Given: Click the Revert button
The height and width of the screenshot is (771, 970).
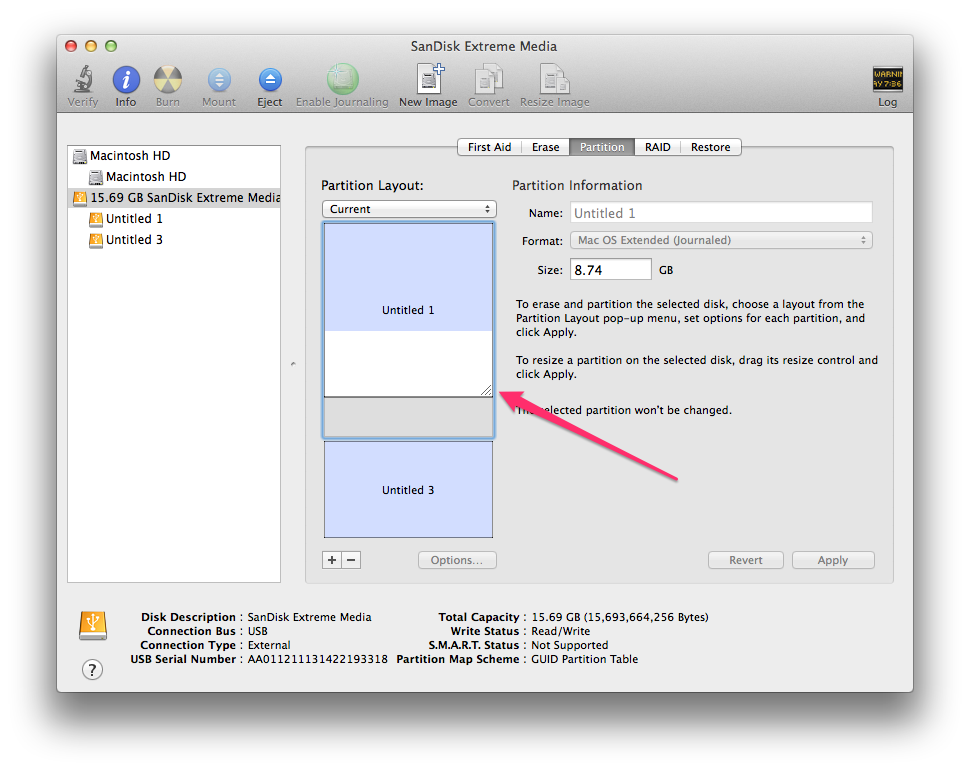Looking at the screenshot, I should [745, 560].
